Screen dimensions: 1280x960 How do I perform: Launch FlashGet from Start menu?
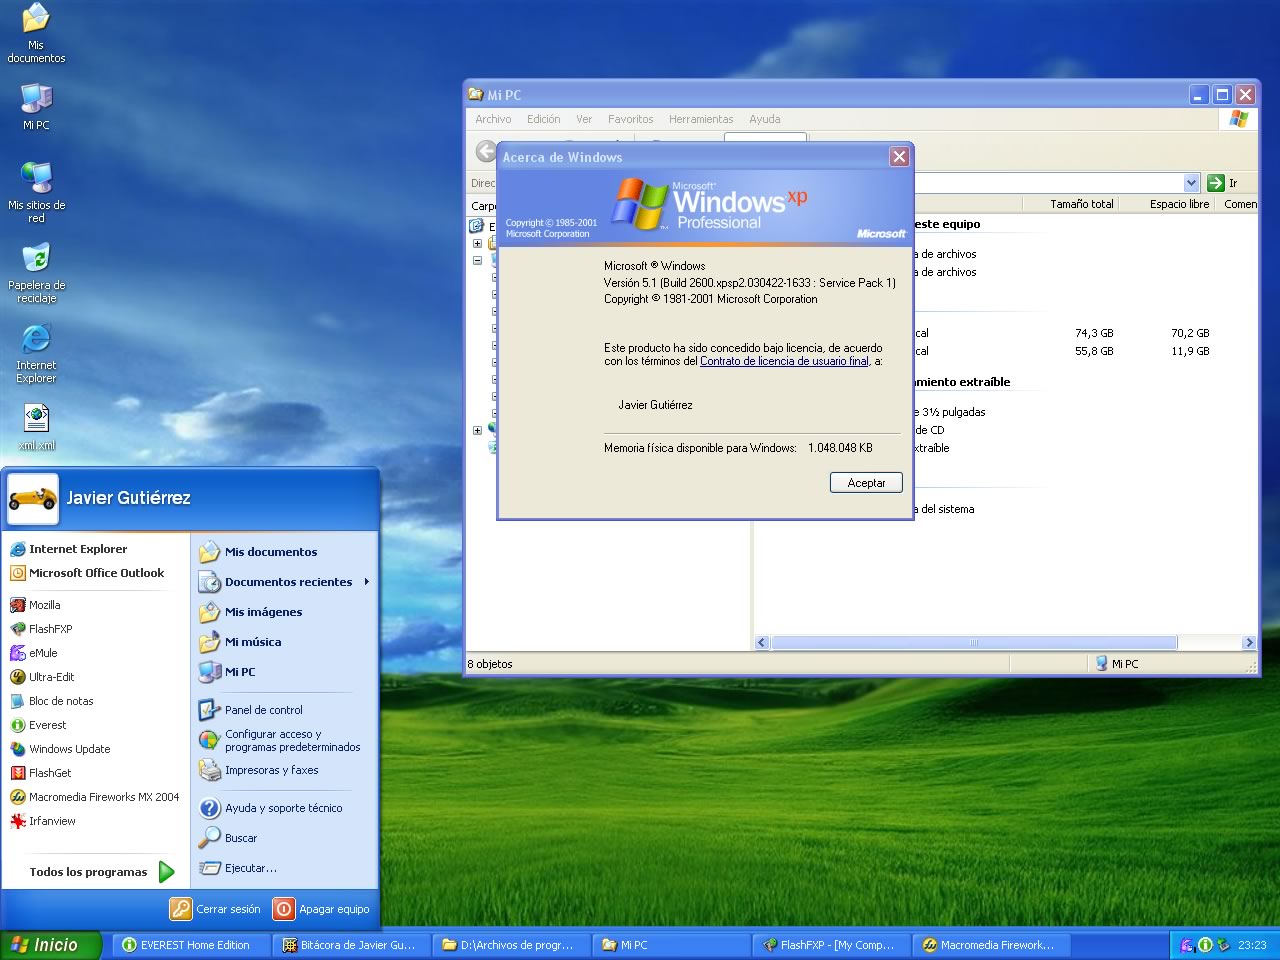(x=40, y=773)
